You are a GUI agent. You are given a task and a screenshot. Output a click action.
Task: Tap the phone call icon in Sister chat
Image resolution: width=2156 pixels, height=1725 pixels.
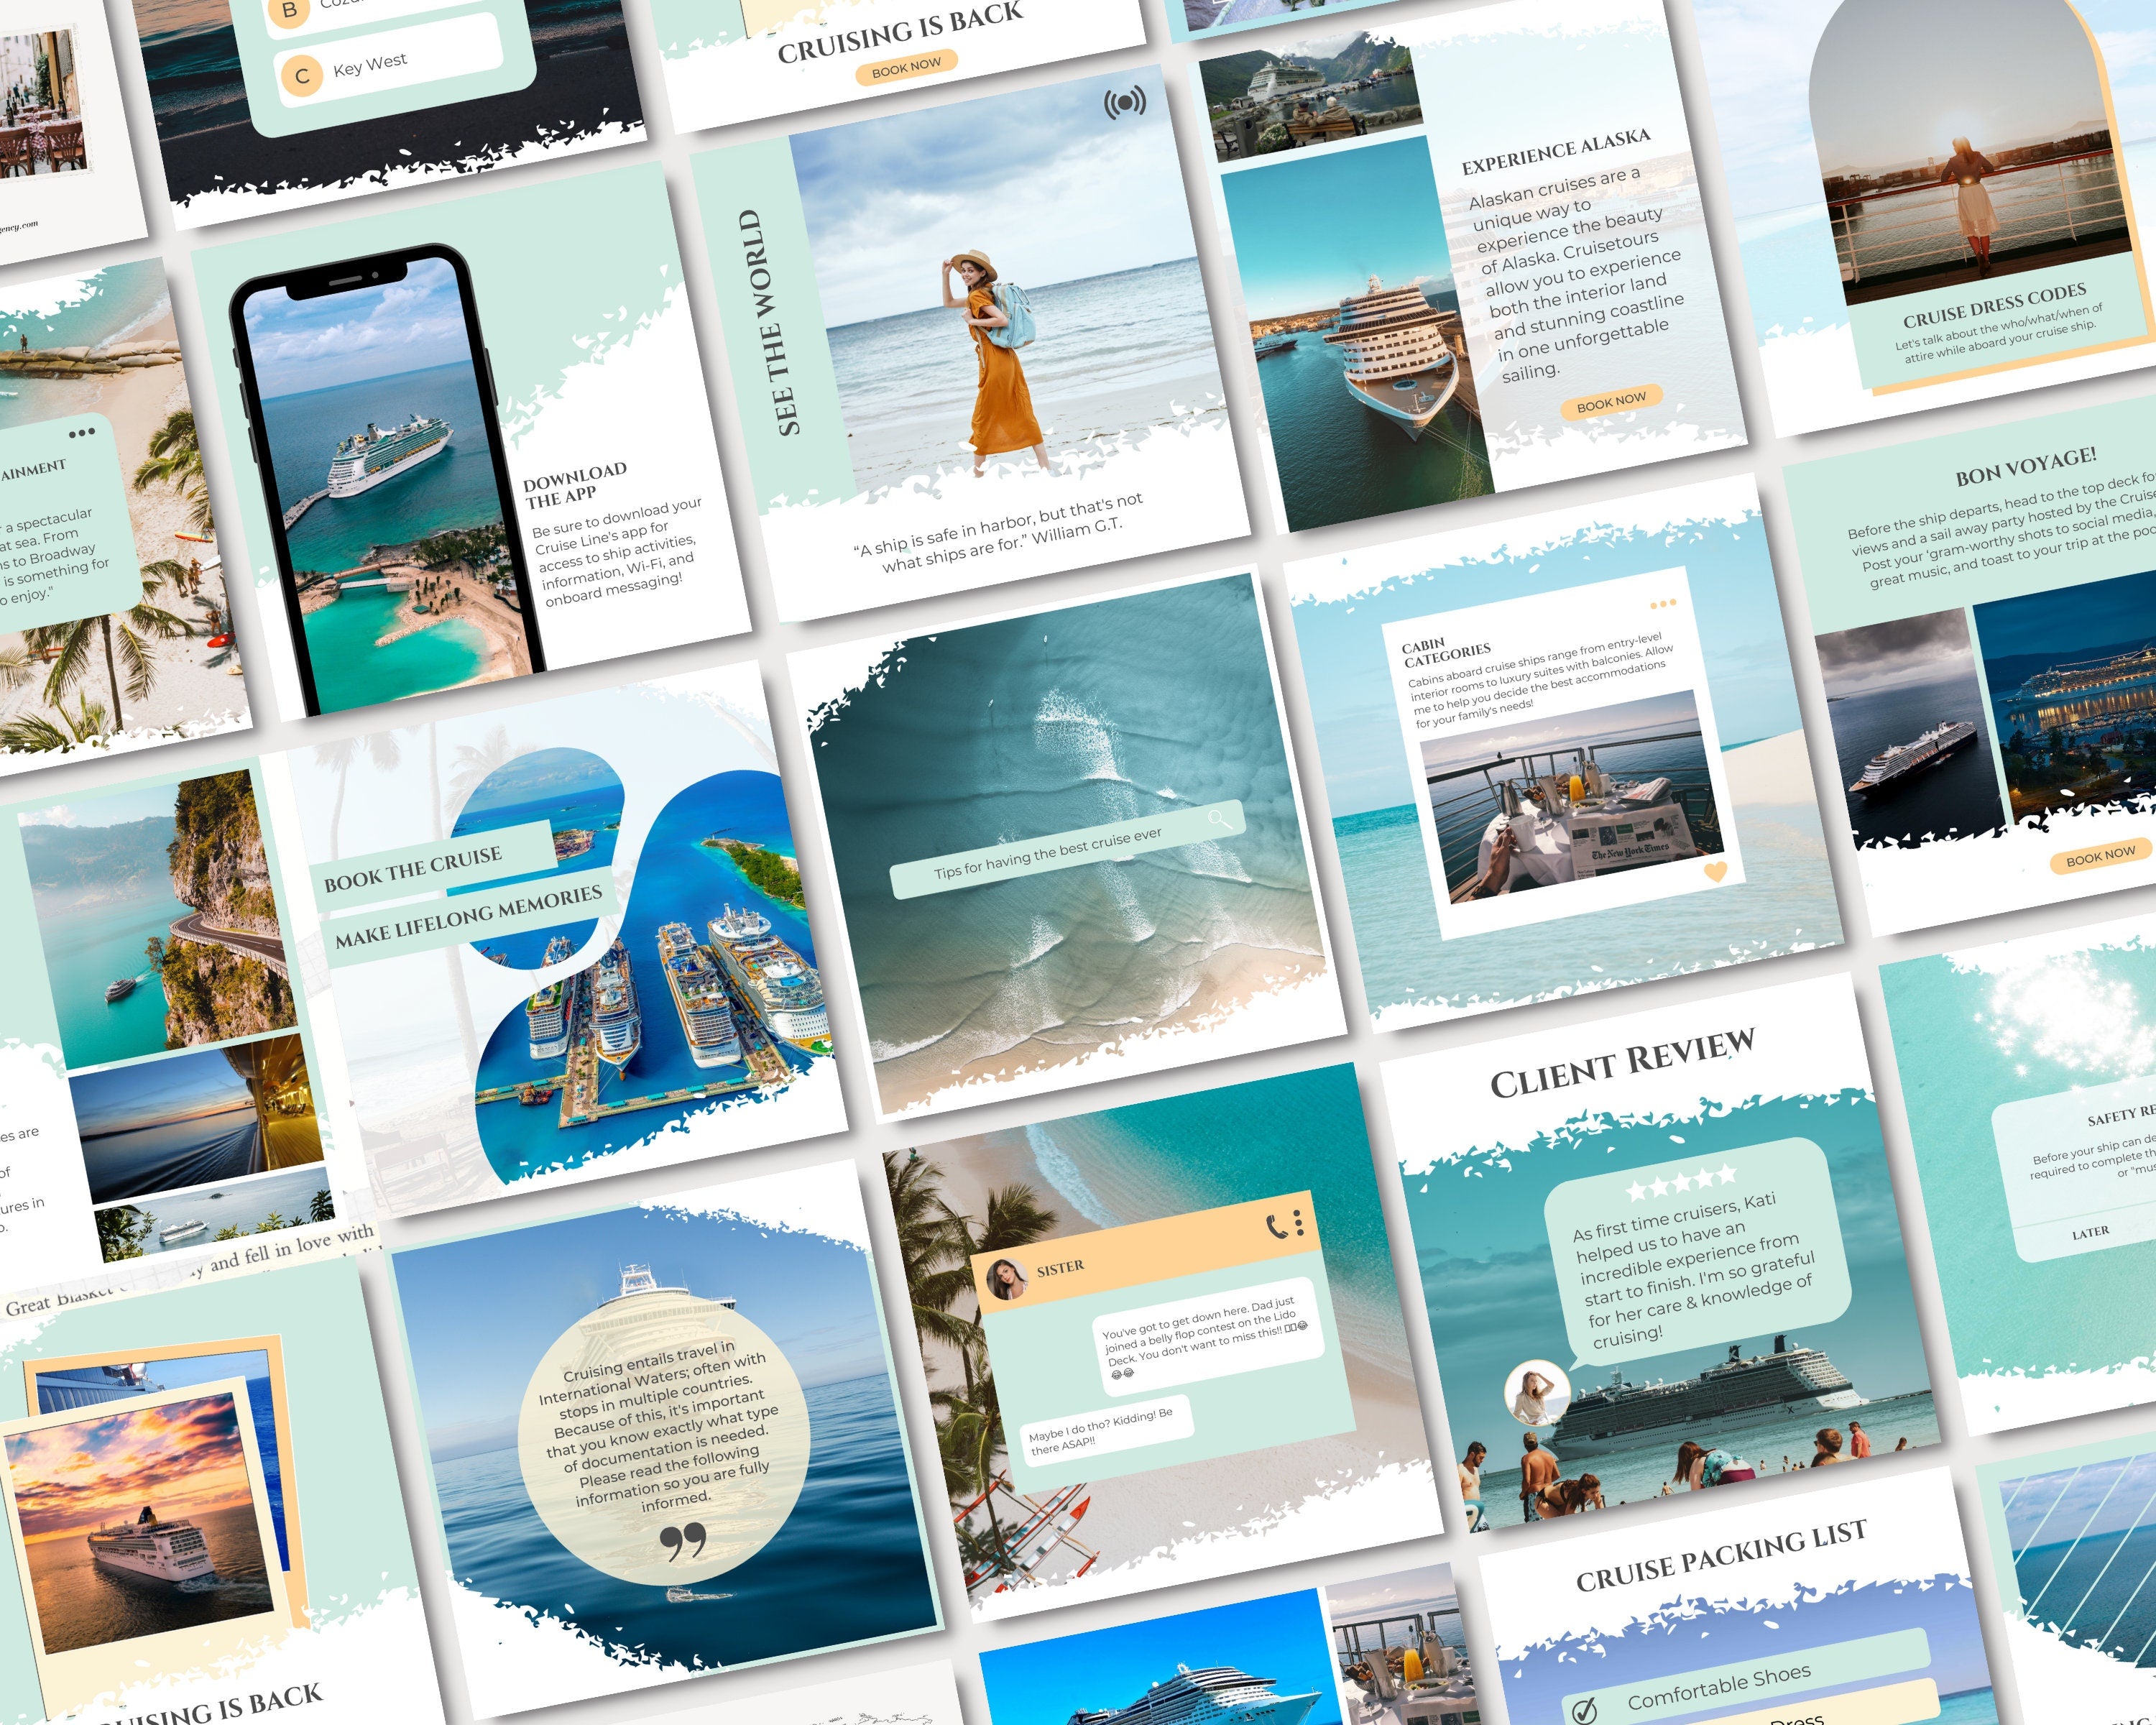pos(1277,1226)
